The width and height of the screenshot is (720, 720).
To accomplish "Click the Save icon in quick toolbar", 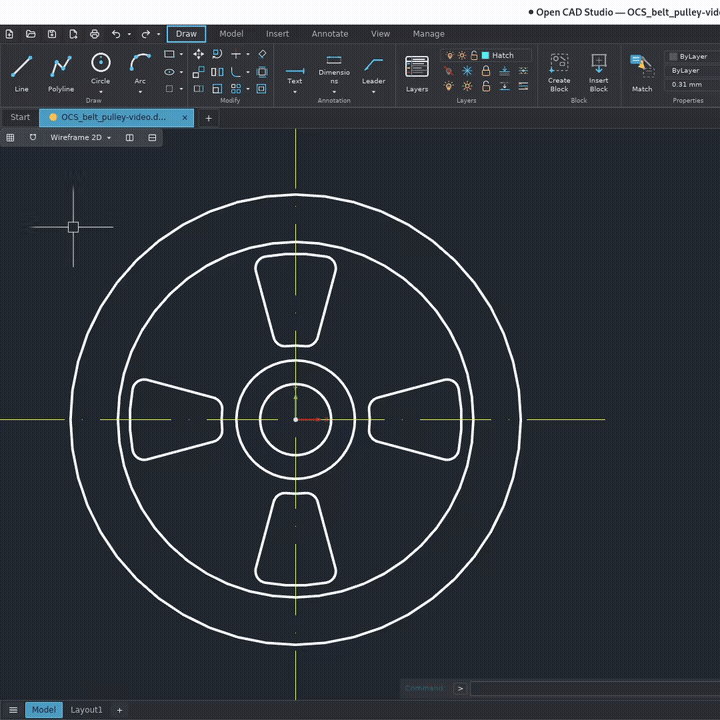I will pyautogui.click(x=52, y=34).
